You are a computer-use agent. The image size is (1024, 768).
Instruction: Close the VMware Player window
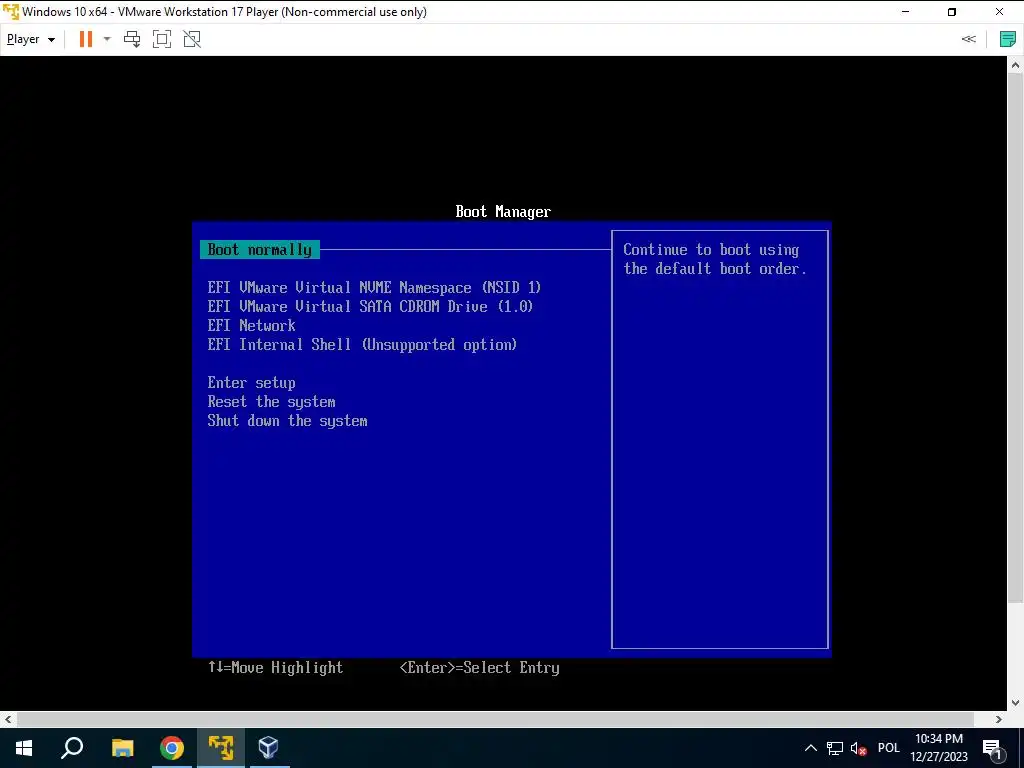(x=1000, y=12)
